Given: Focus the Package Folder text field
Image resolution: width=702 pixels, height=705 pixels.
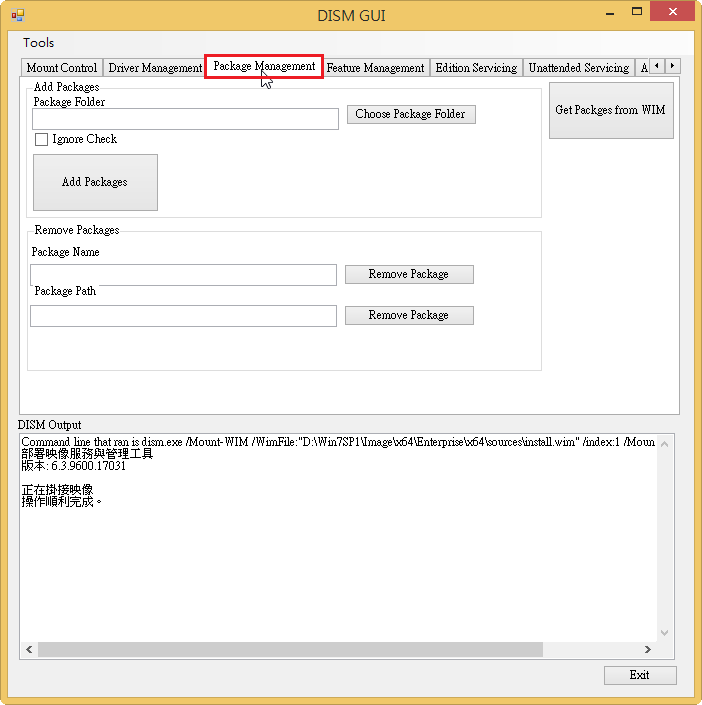Looking at the screenshot, I should (x=185, y=119).
